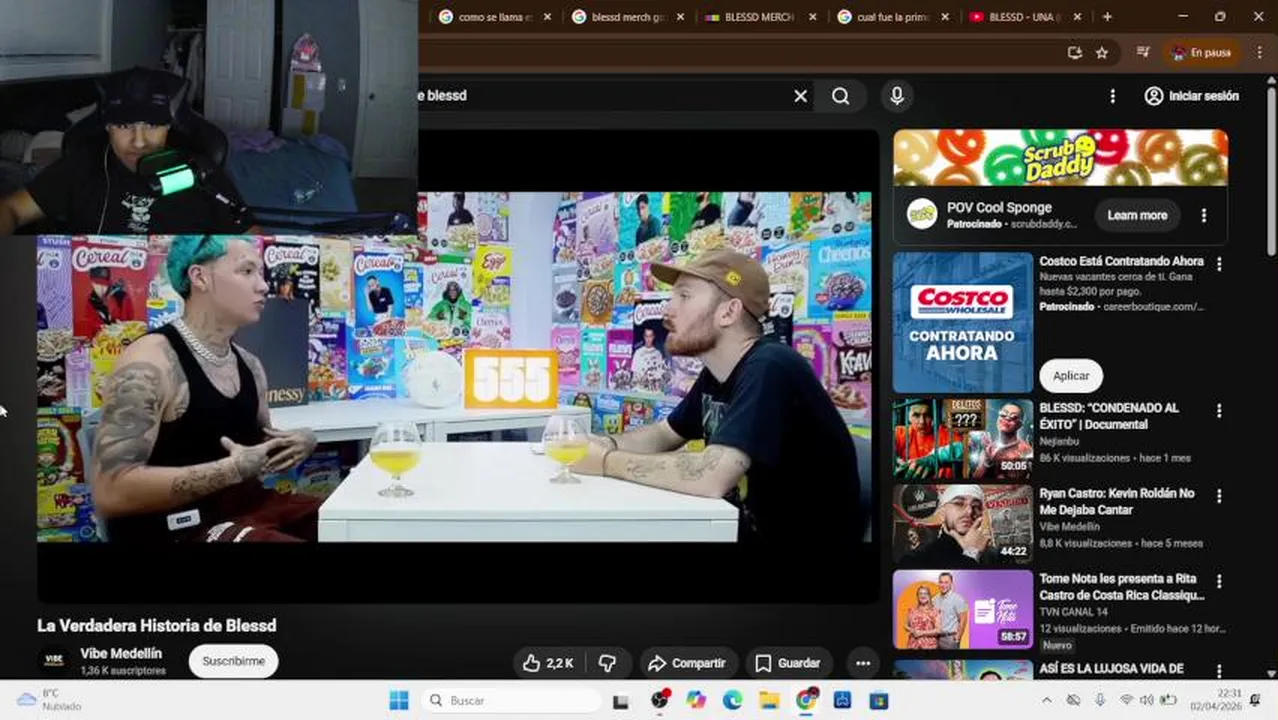The image size is (1278, 720).
Task: Save the video with Guardar
Action: click(788, 663)
